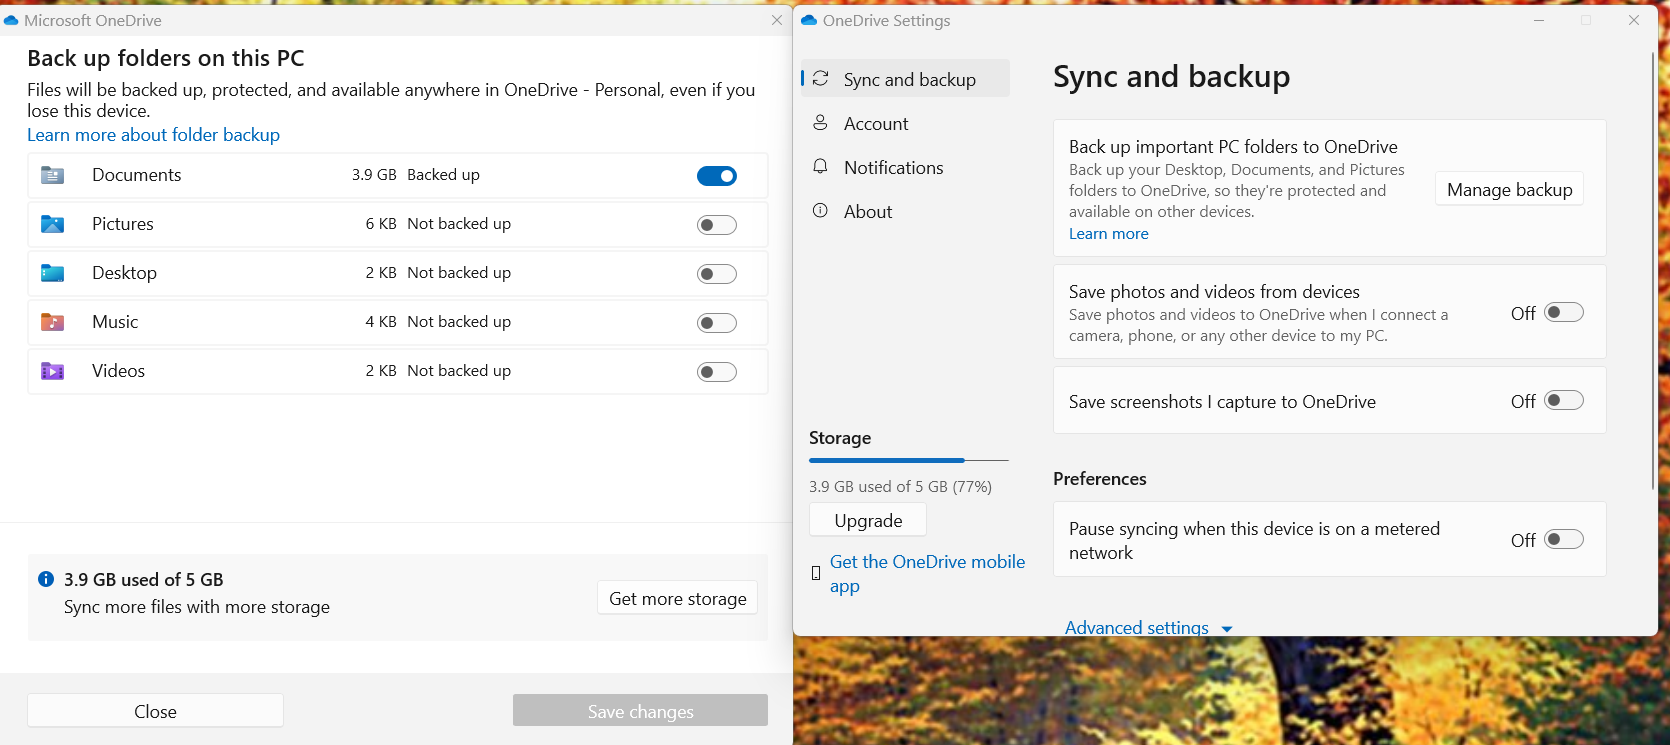The height and width of the screenshot is (745, 1670).
Task: Open the About page
Action: pyautogui.click(x=906, y=211)
